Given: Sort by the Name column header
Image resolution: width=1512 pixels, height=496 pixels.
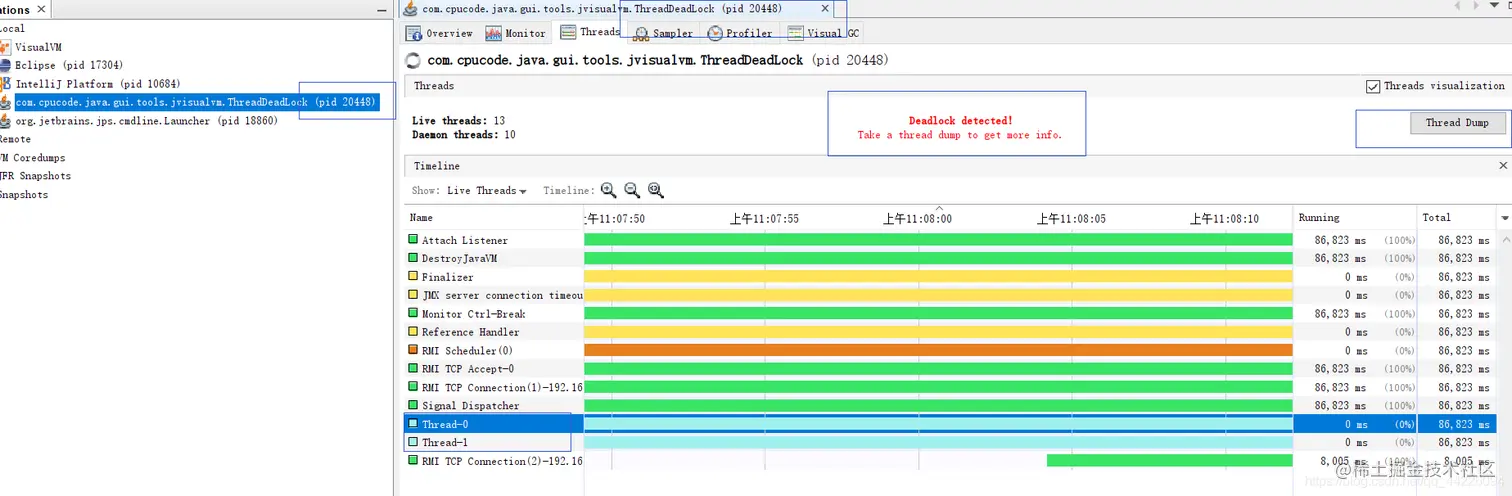Looking at the screenshot, I should tap(493, 217).
